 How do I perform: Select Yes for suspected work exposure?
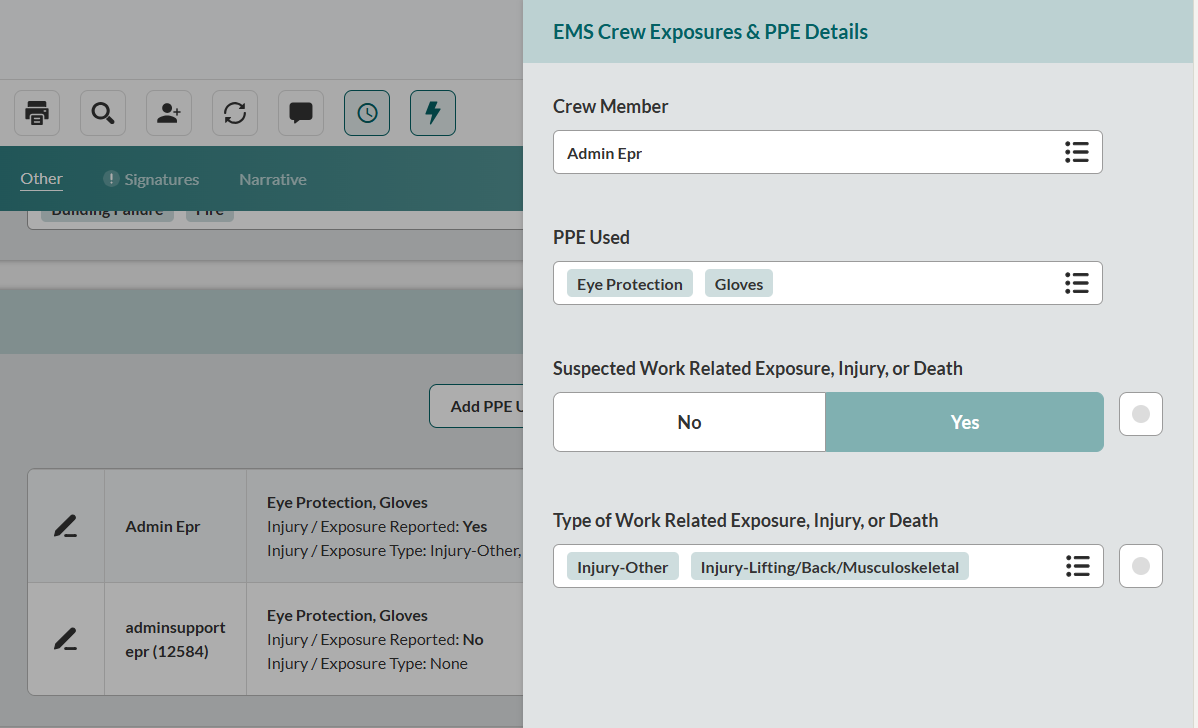[x=964, y=422]
